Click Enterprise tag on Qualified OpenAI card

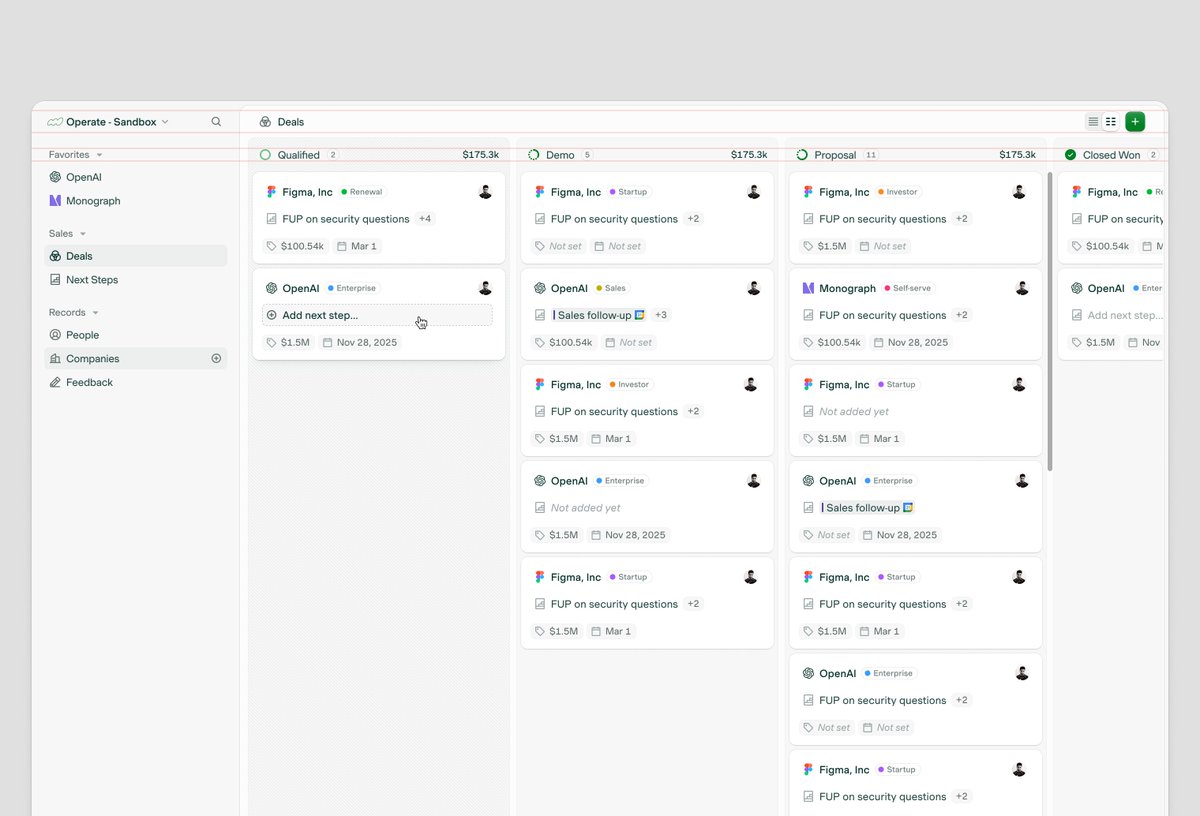click(x=352, y=288)
